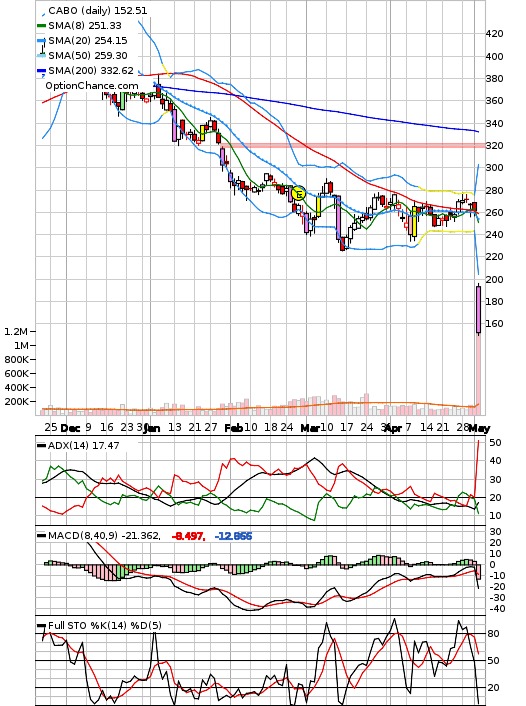The width and height of the screenshot is (526, 706).
Task: Click the 1.2M volume axis label
Action: point(16,332)
